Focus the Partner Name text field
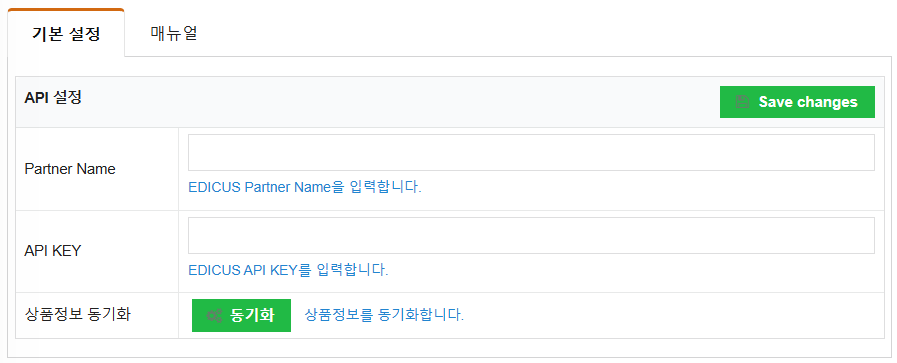The height and width of the screenshot is (363, 897). [531, 153]
